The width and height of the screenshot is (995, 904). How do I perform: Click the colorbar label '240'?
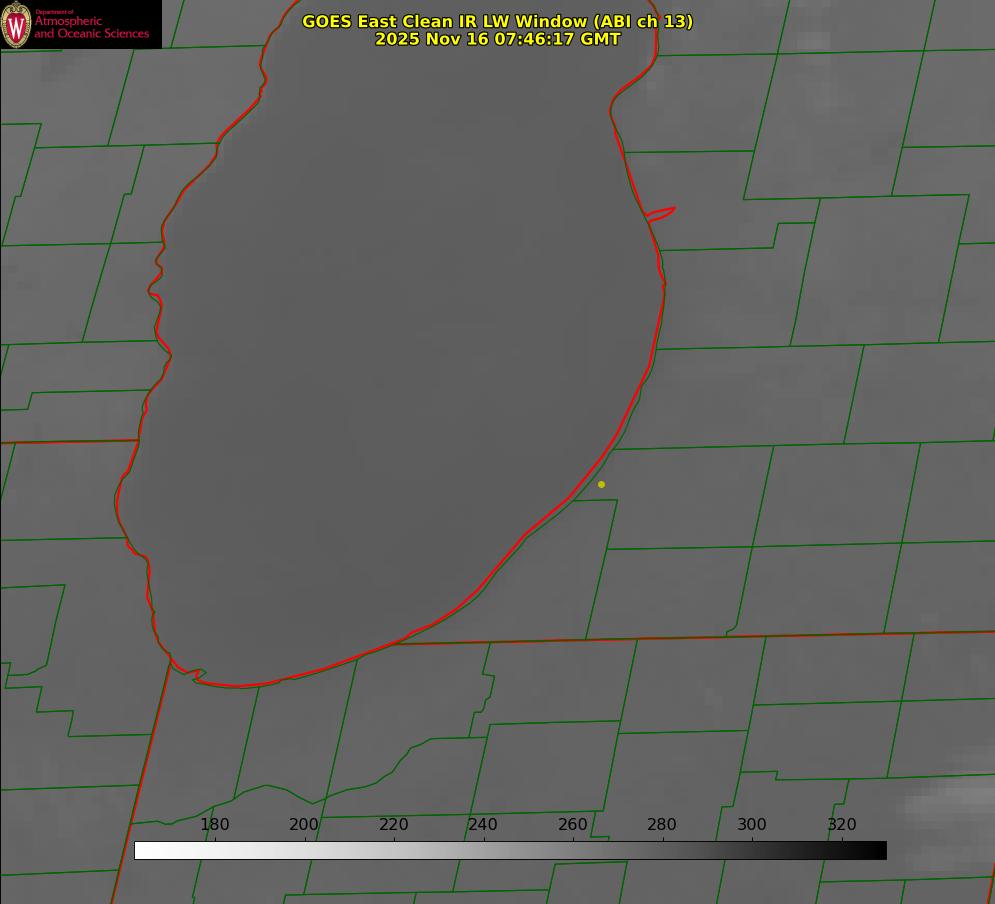click(x=483, y=824)
